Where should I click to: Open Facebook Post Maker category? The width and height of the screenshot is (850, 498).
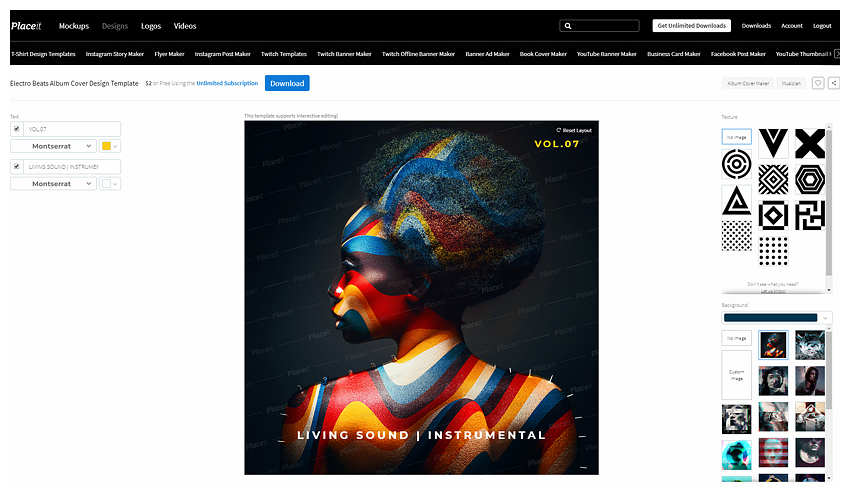click(x=738, y=54)
